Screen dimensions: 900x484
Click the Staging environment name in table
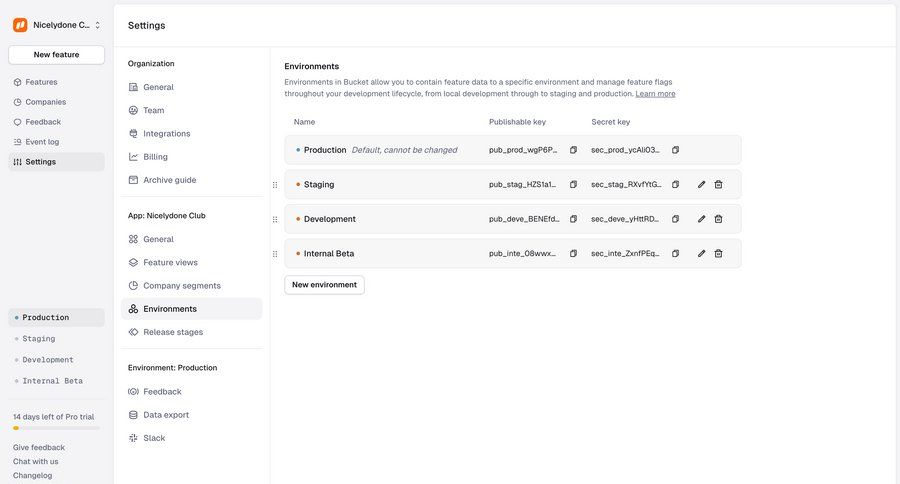tap(319, 184)
